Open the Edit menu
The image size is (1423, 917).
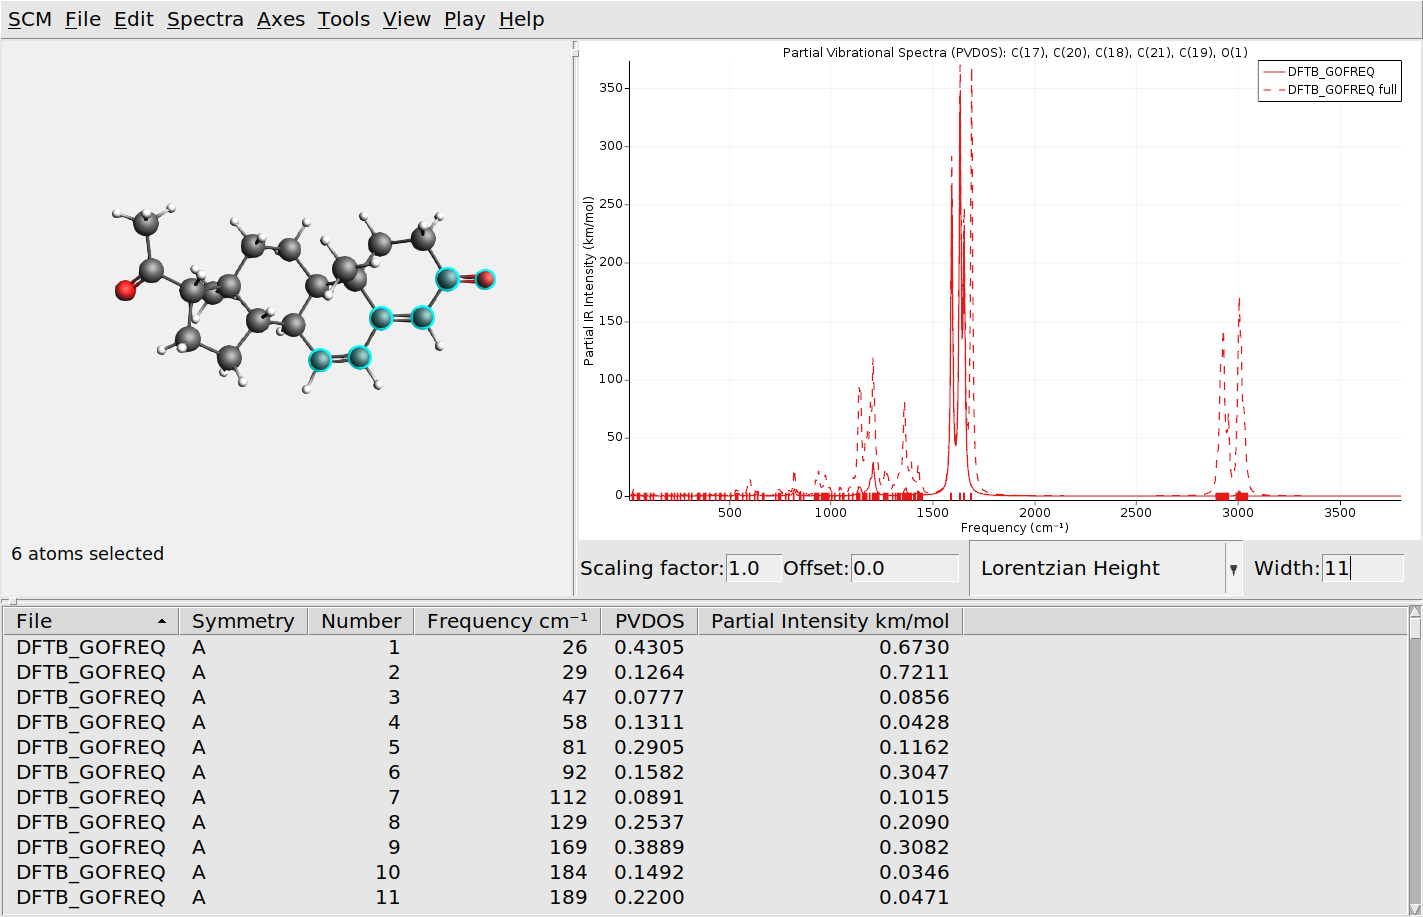pyautogui.click(x=133, y=18)
